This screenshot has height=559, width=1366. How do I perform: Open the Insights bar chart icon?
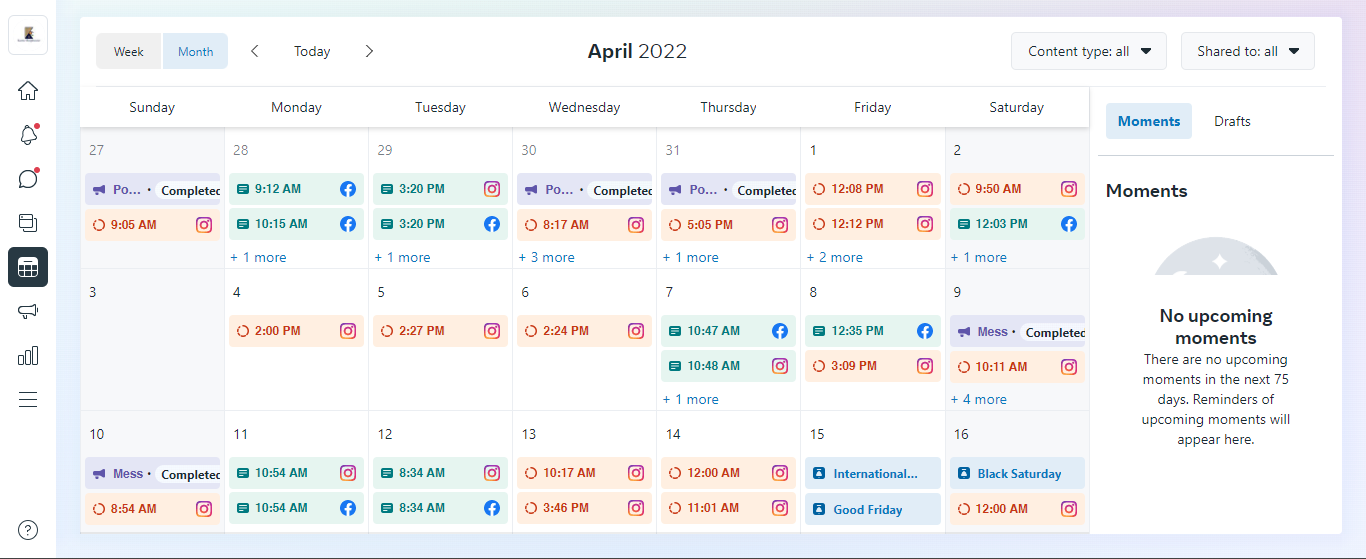(x=28, y=355)
